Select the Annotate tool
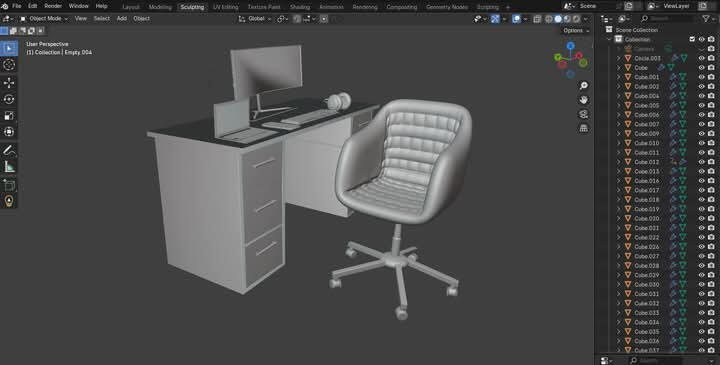720x365 pixels. tap(9, 150)
